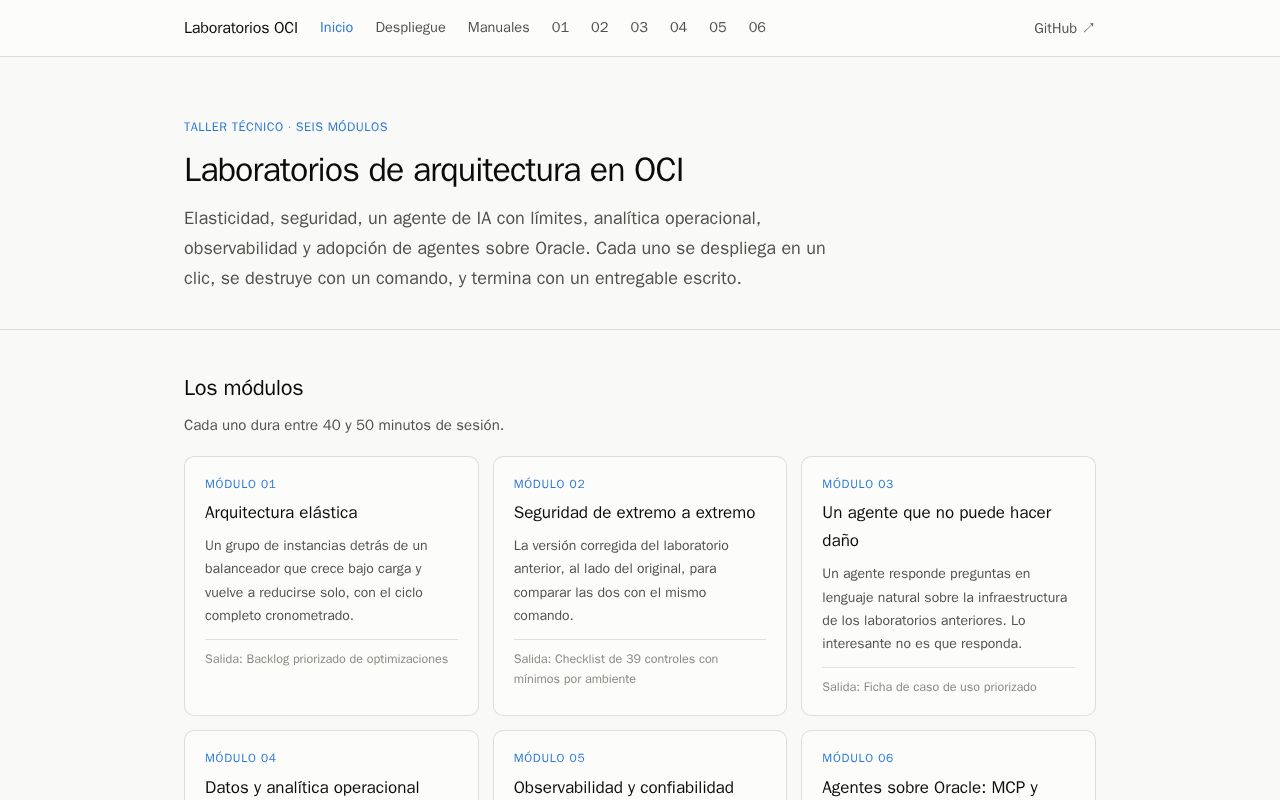1280x800 pixels.
Task: Go to Despliegue in the navigation
Action: (x=410, y=27)
